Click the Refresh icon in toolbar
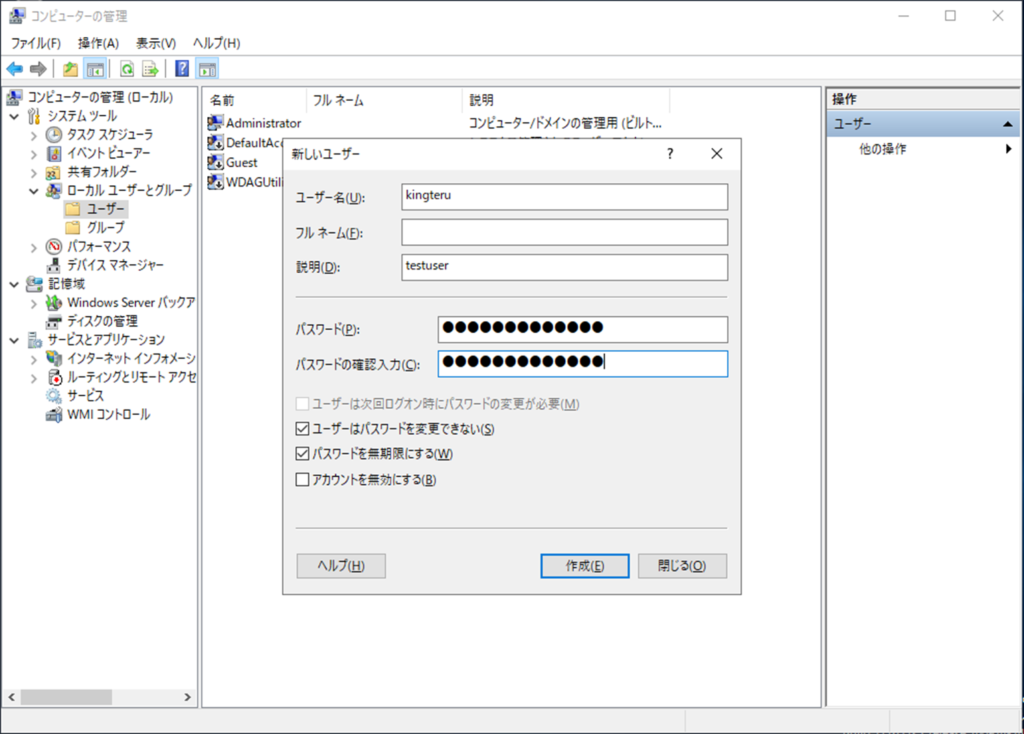This screenshot has height=734, width=1024. coord(127,69)
